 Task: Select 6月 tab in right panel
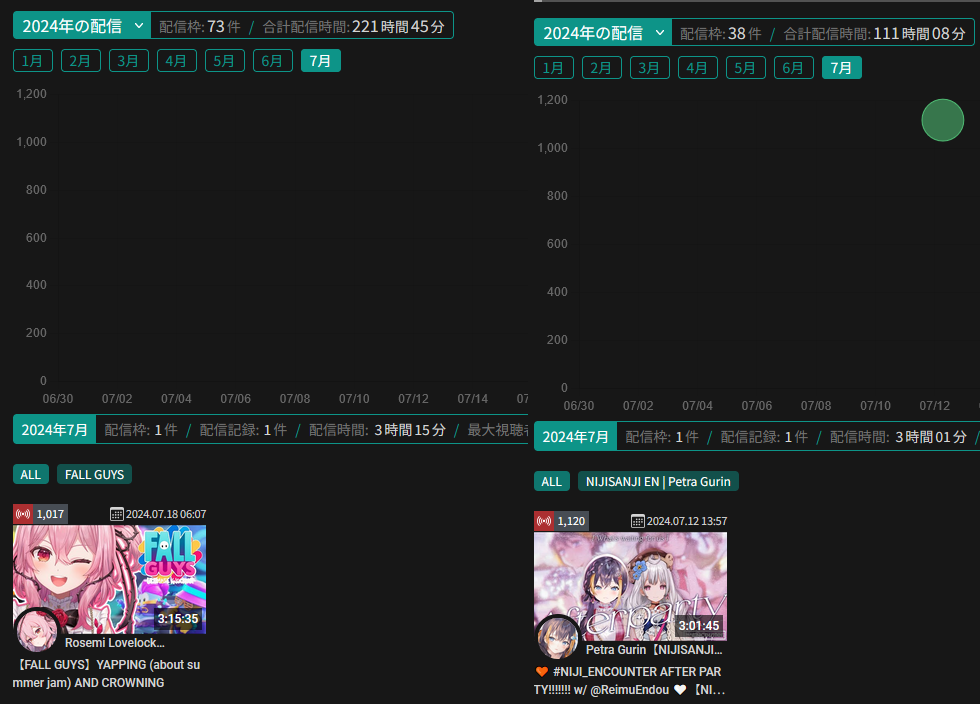click(x=794, y=68)
